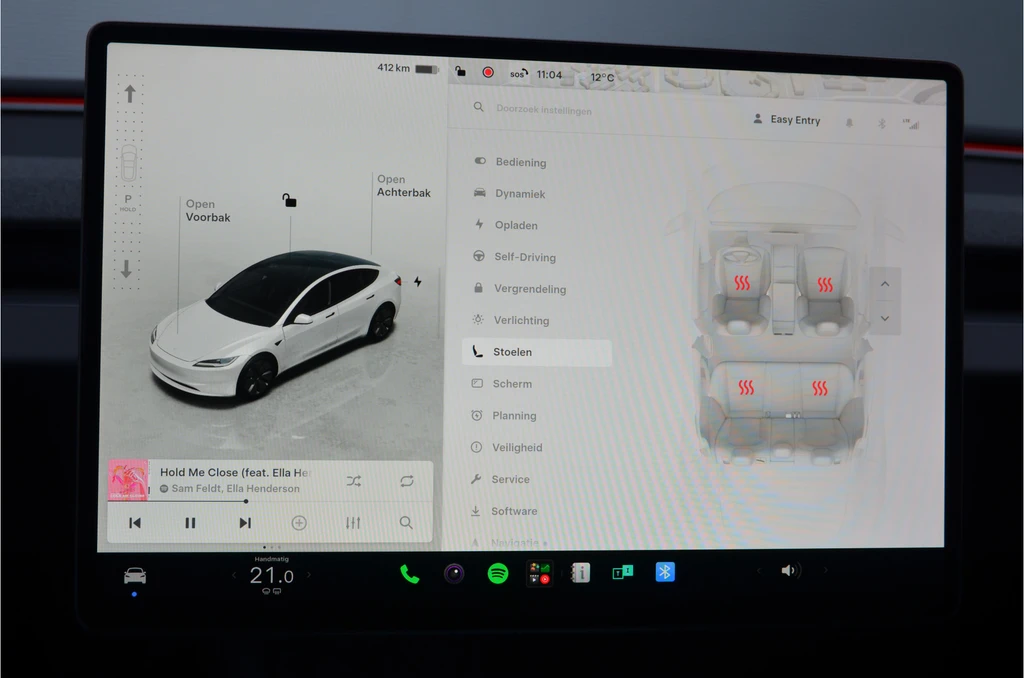The height and width of the screenshot is (678, 1024).
Task: Raise the cabin temperature with right chevron
Action: pyautogui.click(x=309, y=575)
